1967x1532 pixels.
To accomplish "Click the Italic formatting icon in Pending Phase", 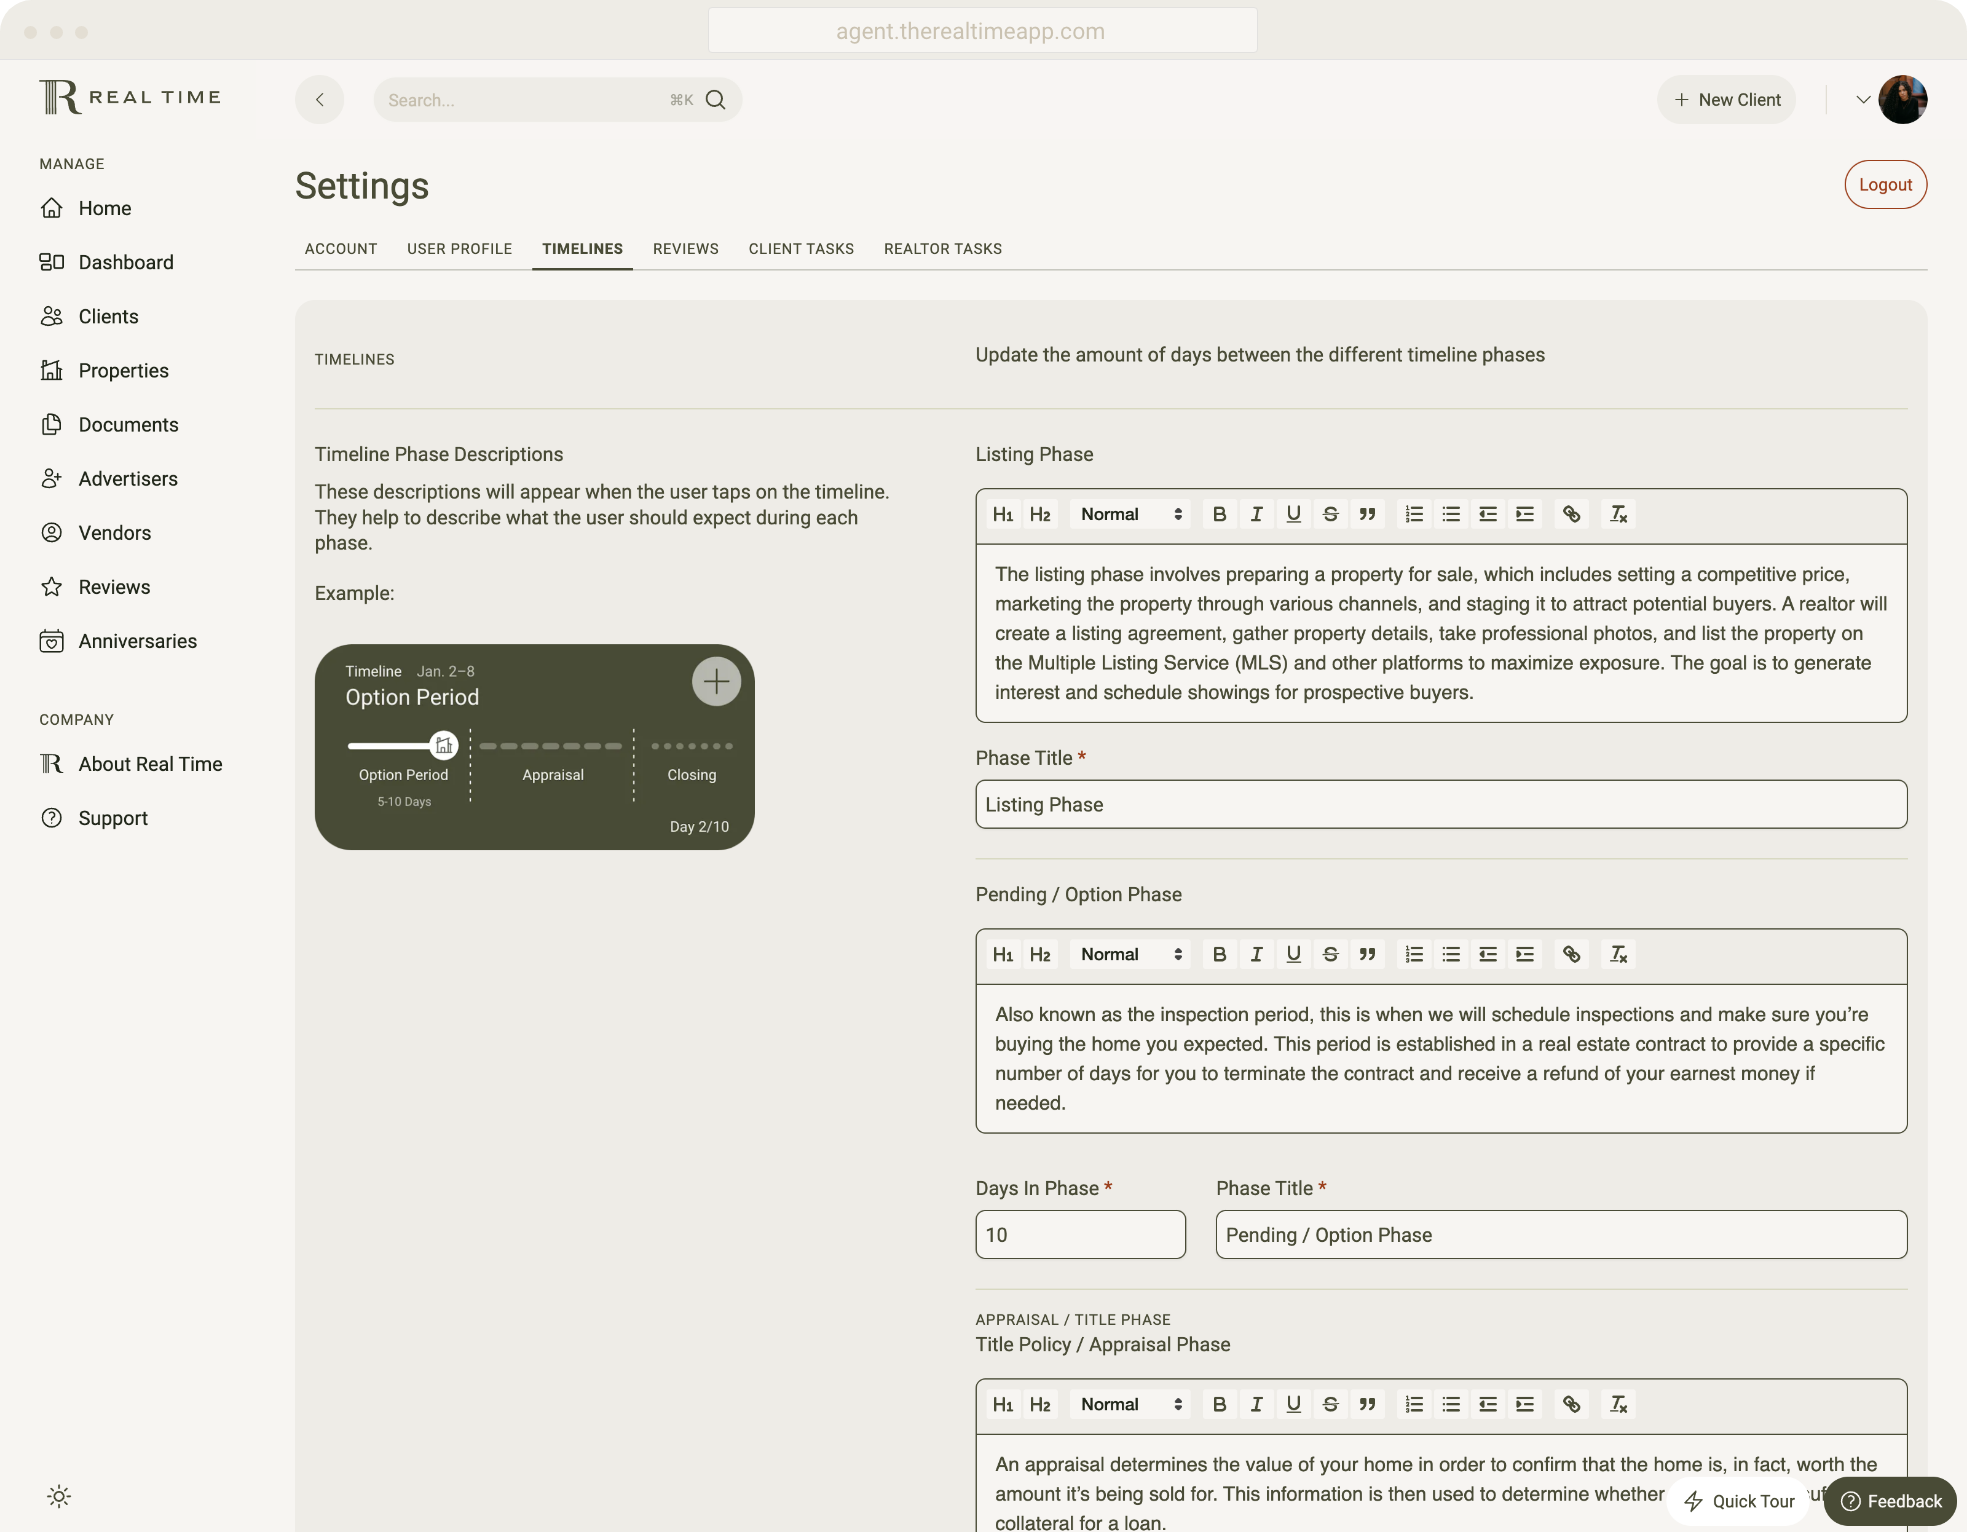I will 1257,954.
